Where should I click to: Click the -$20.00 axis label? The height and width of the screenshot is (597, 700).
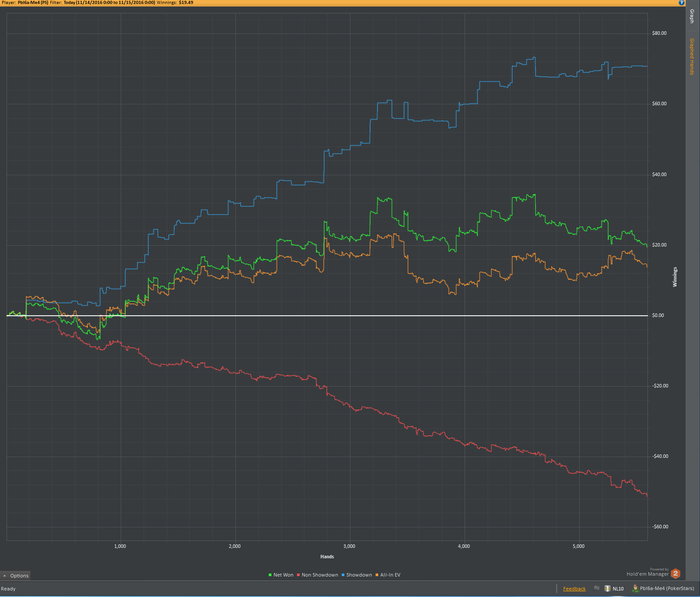[x=659, y=386]
